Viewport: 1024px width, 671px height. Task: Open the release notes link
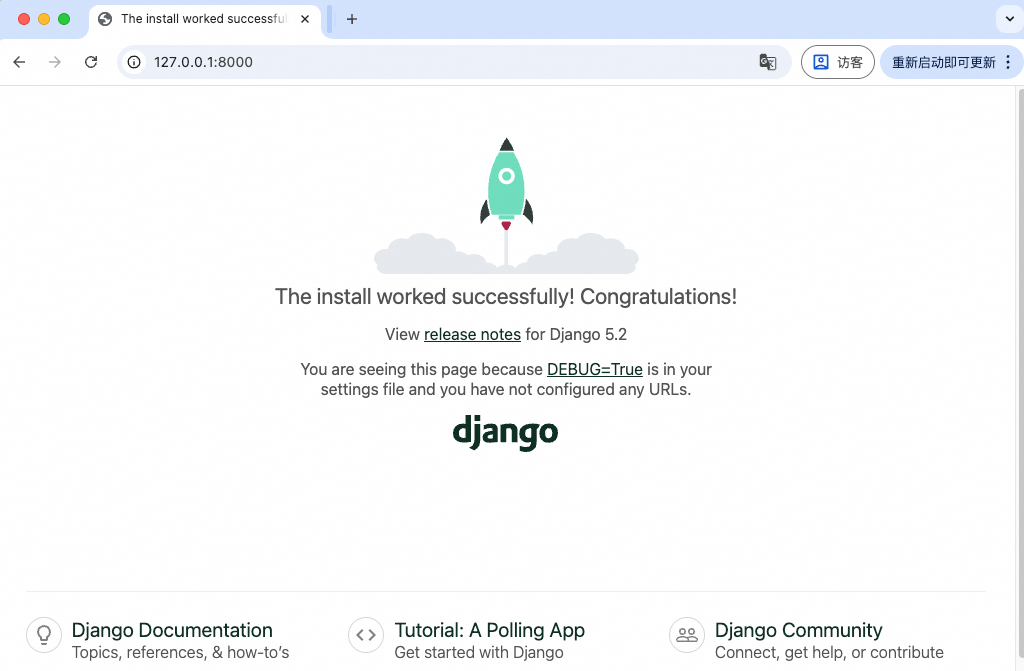point(472,335)
